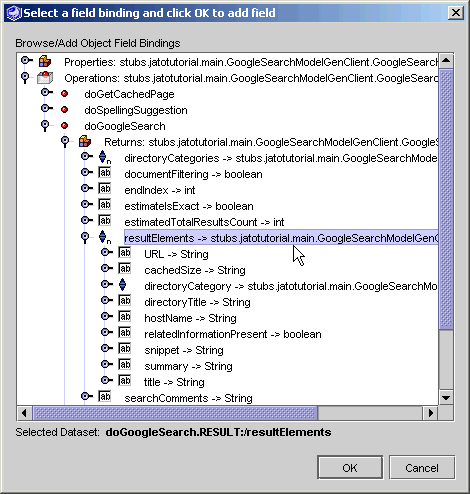Click the 'ab' icon beside URL
Viewport: 470px width, 494px height.
pyautogui.click(x=125, y=253)
